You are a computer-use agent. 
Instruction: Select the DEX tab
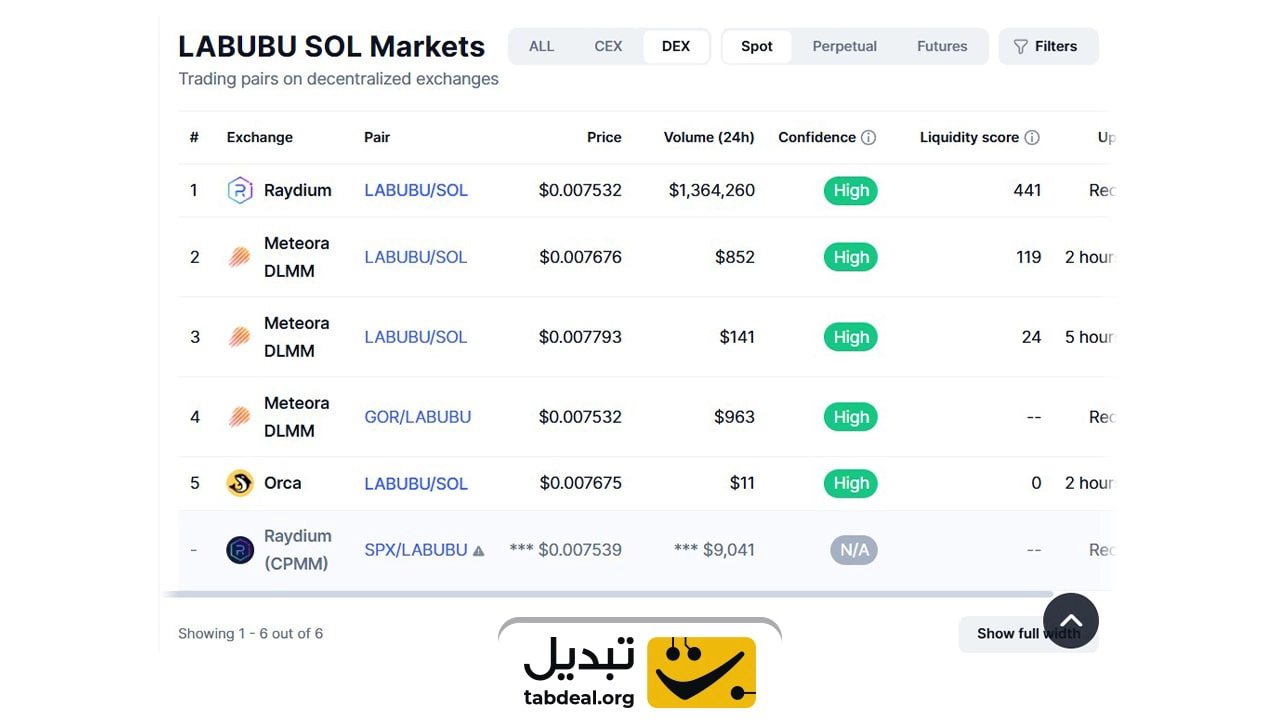(676, 46)
